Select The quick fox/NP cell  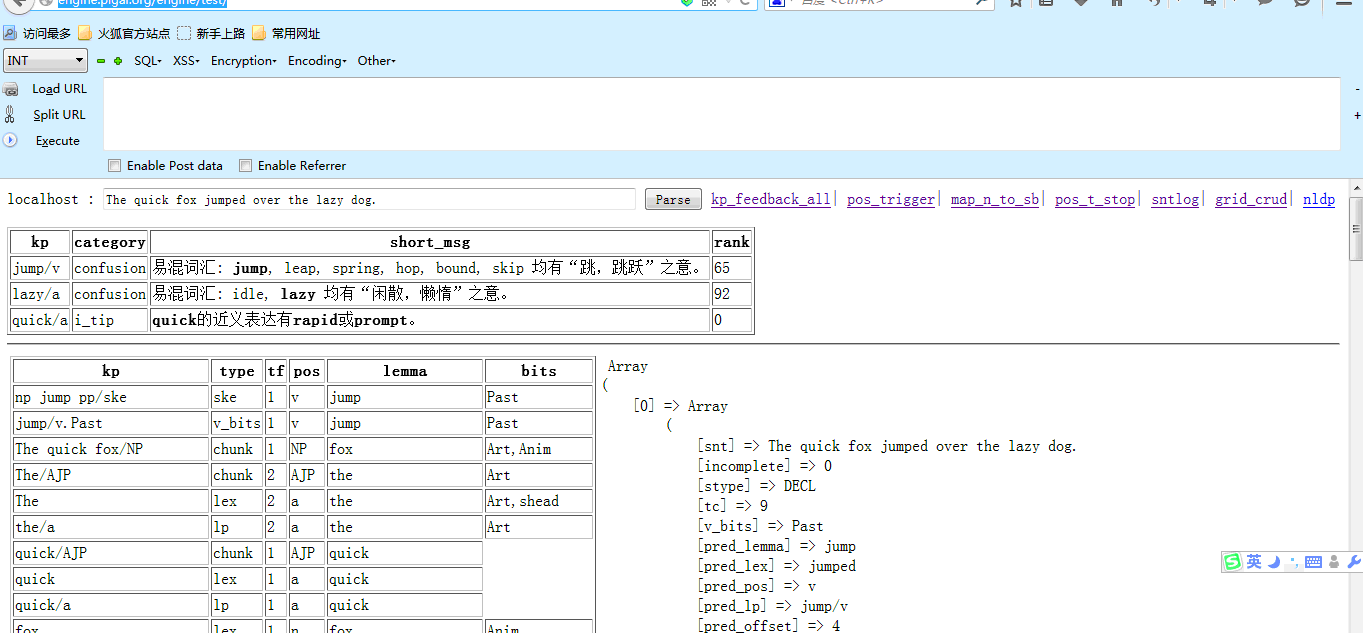[111, 449]
